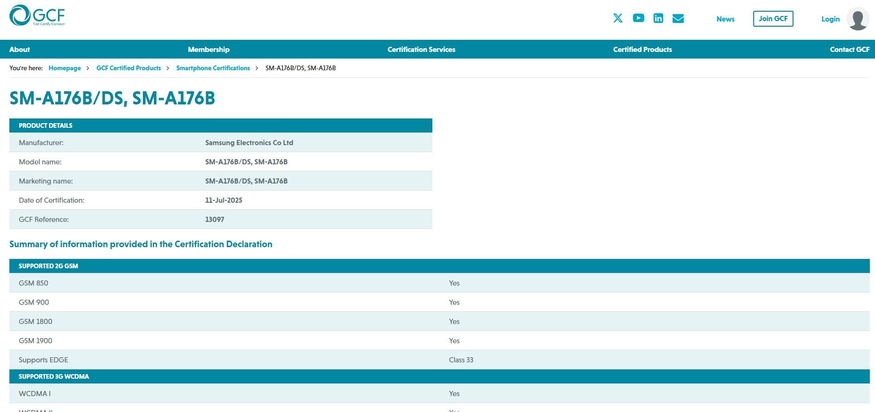The height and width of the screenshot is (412, 875).
Task: Click the Join GCF button
Action: tap(773, 18)
